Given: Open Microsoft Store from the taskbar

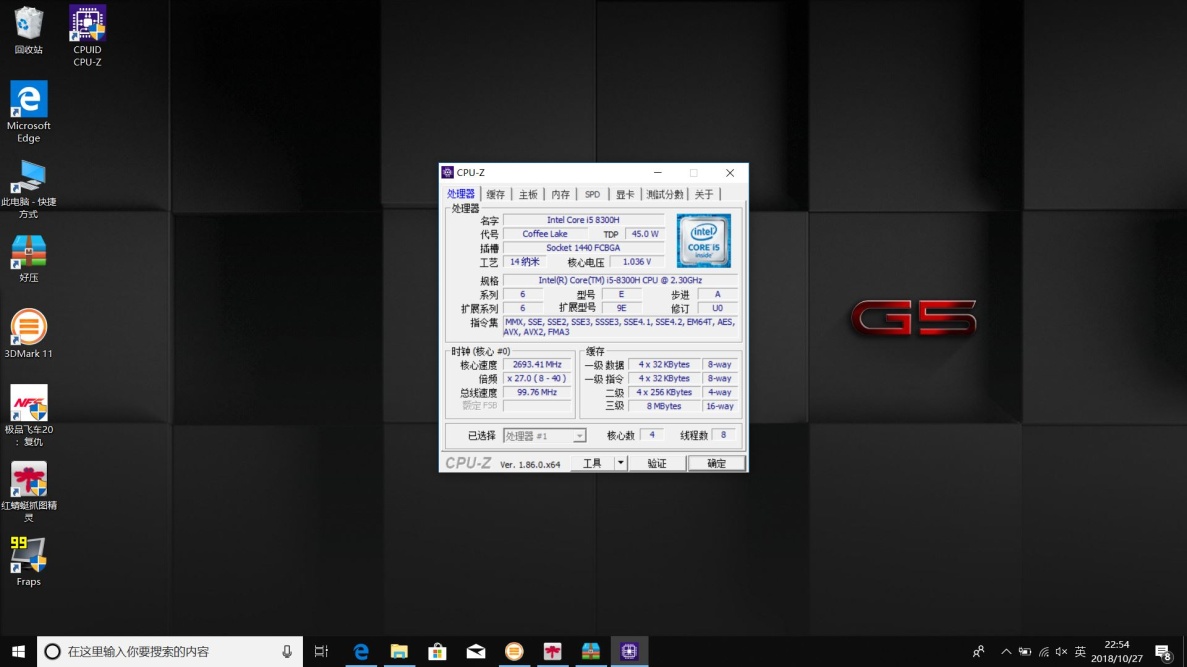Looking at the screenshot, I should [437, 651].
